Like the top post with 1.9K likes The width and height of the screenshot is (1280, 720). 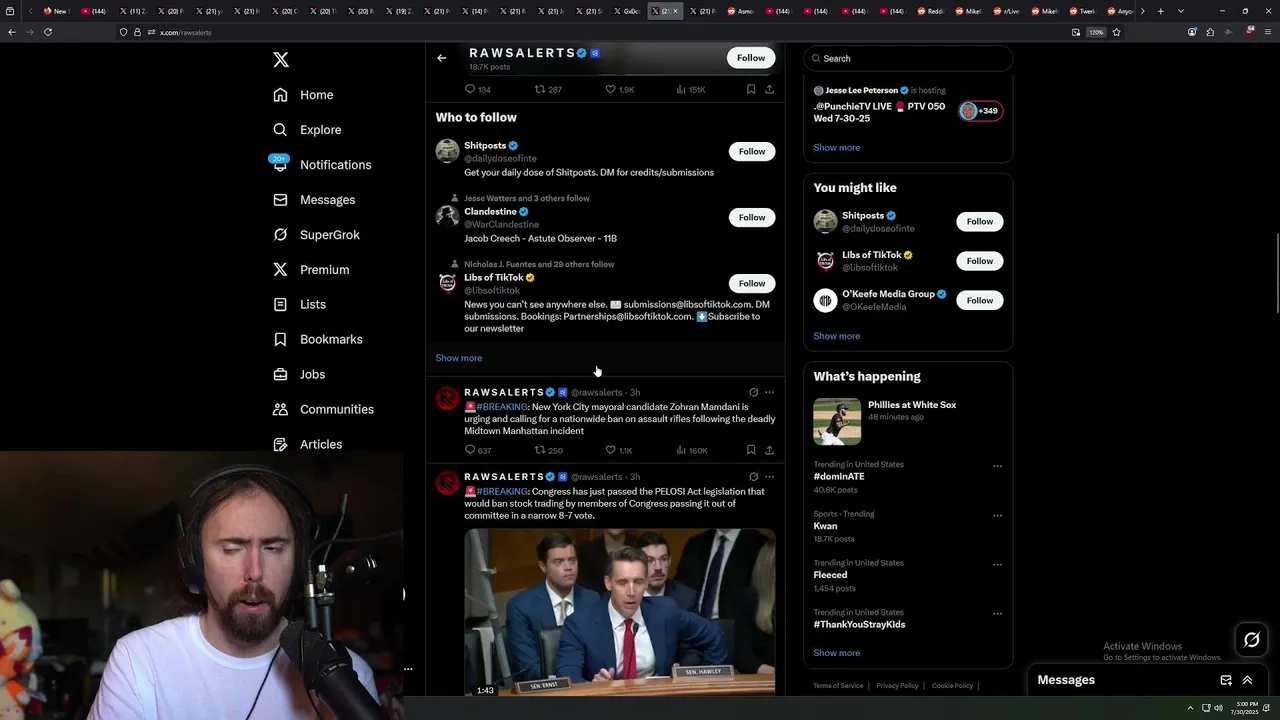click(x=610, y=89)
